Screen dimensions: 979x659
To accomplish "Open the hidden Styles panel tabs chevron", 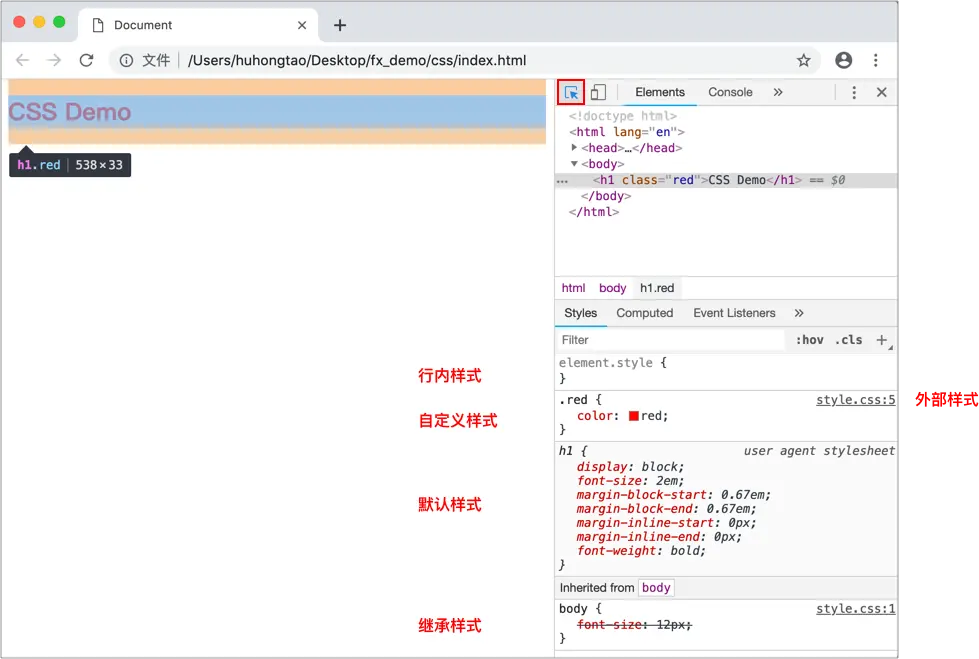I will [x=799, y=312].
